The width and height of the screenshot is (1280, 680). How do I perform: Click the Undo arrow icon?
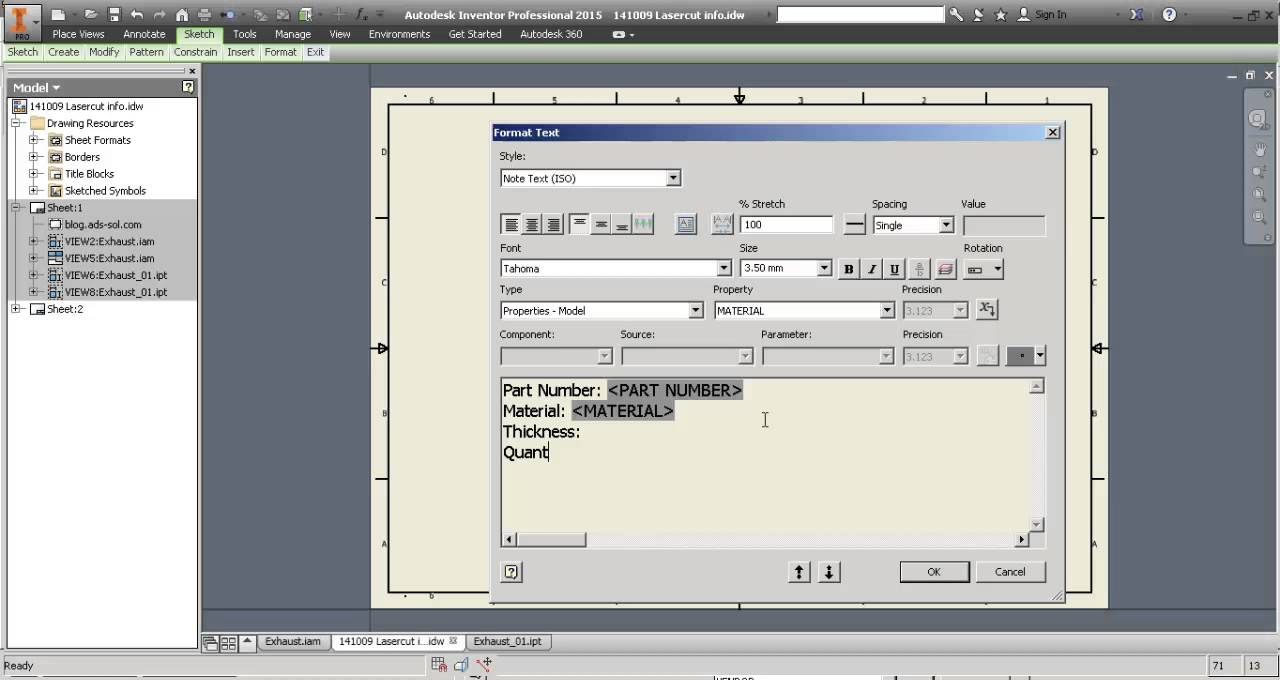136,15
